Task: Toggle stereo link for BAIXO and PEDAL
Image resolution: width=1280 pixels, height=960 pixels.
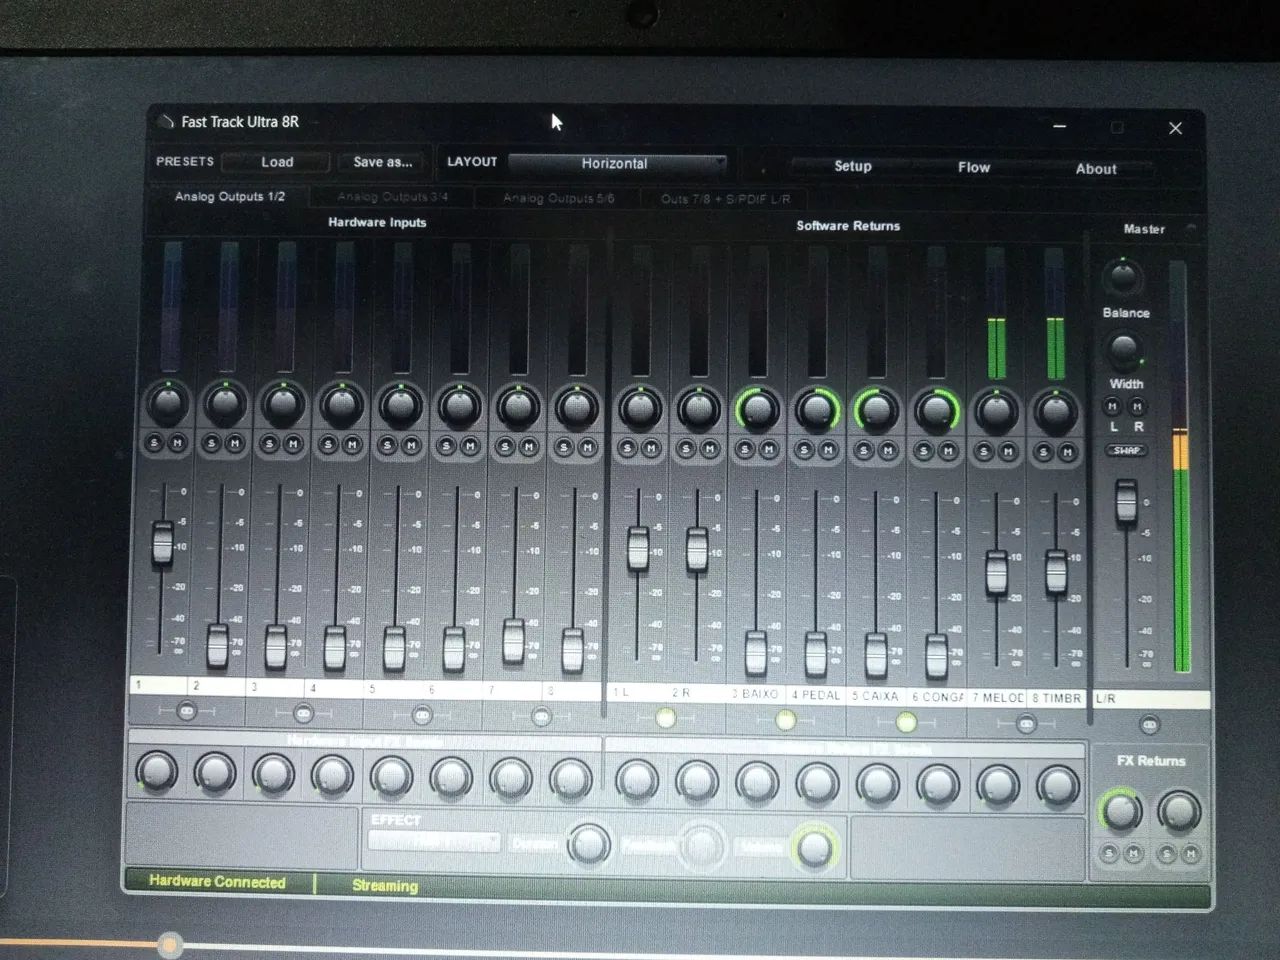Action: pos(786,719)
